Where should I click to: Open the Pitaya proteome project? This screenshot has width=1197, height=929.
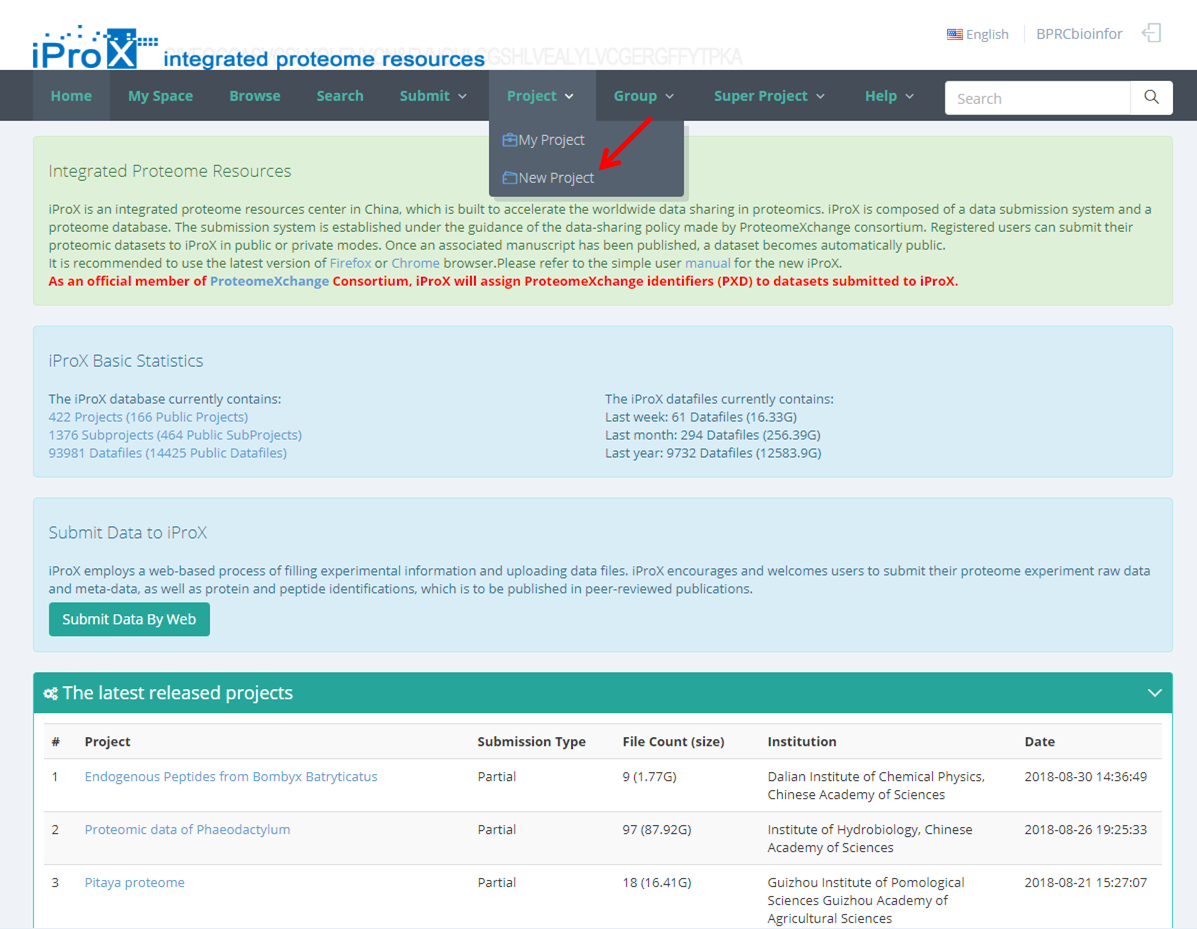(x=134, y=882)
